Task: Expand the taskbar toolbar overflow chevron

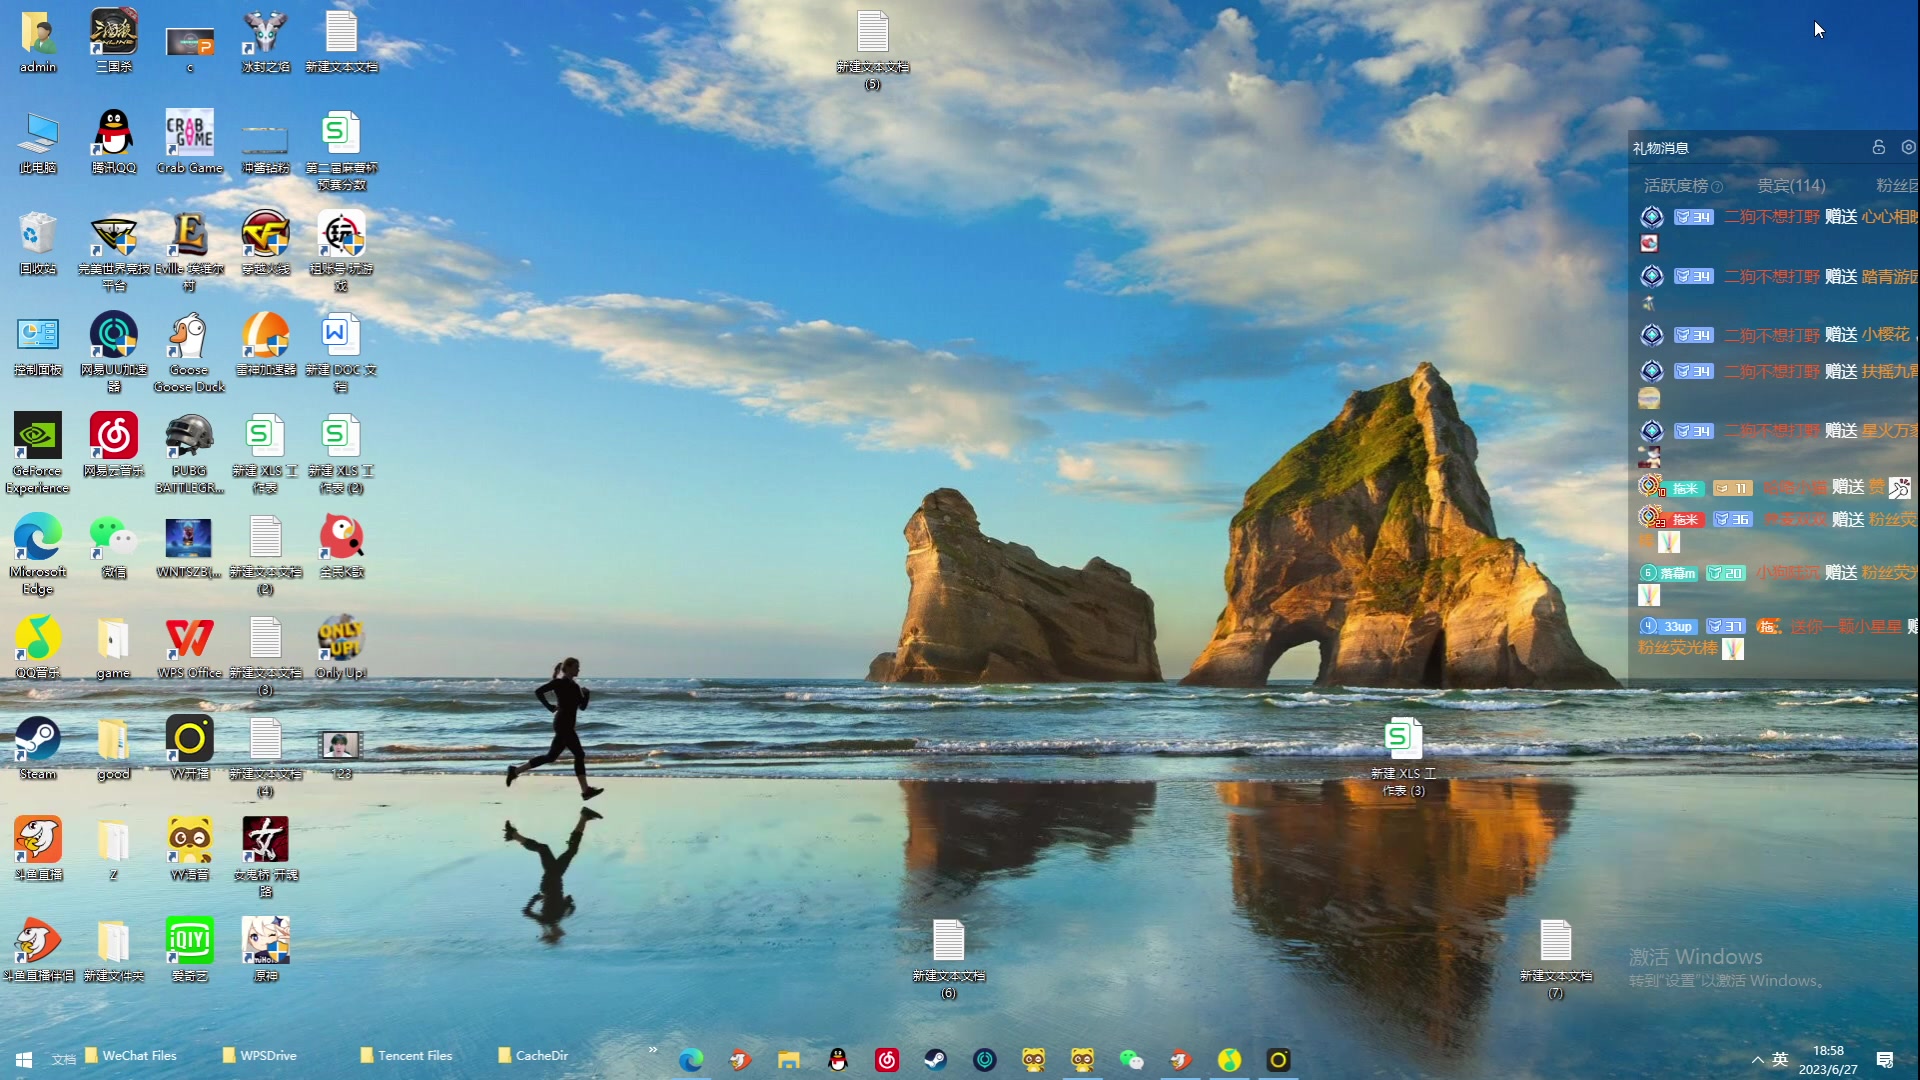Action: tap(653, 1049)
